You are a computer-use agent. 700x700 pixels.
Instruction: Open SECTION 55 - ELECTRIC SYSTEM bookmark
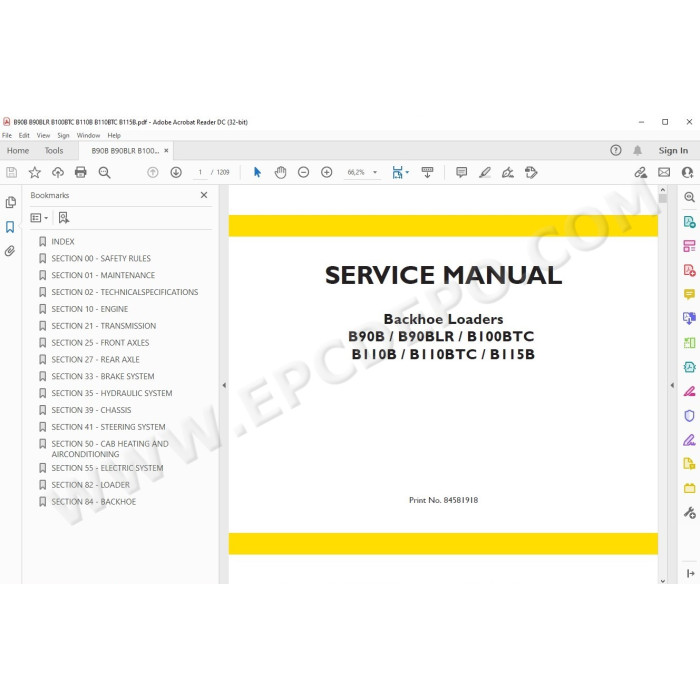pos(107,468)
